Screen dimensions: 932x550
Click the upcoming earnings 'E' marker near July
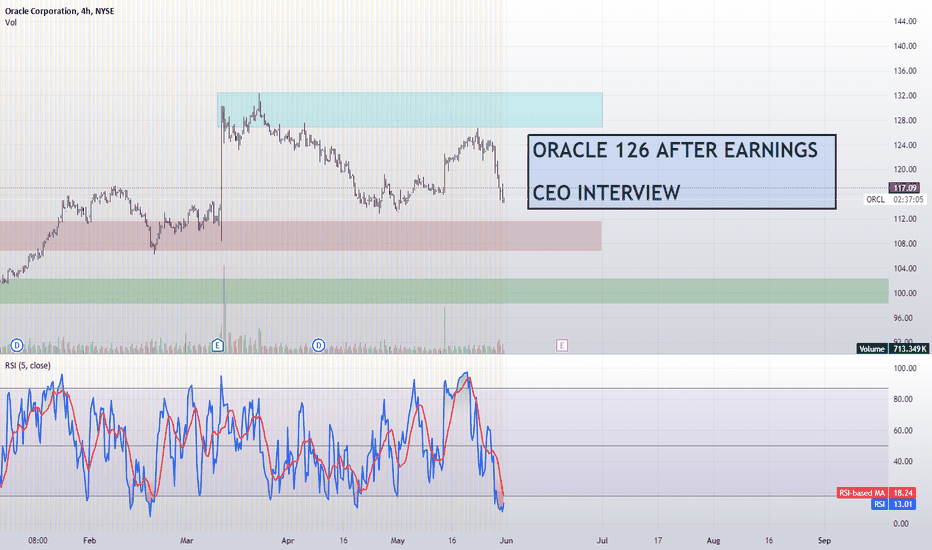pos(562,345)
